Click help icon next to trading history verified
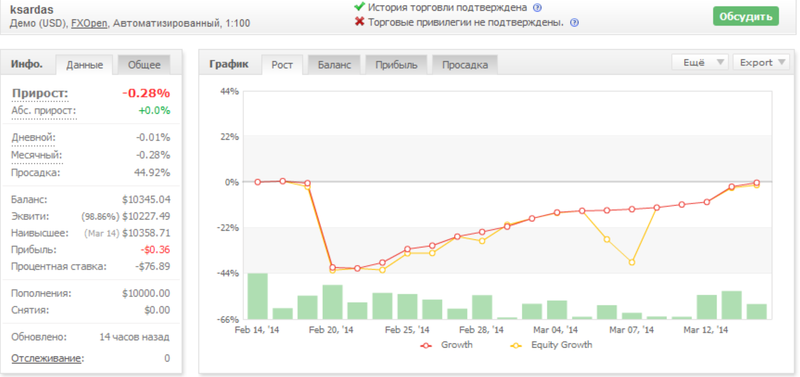This screenshot has width=800, height=377. pos(537,8)
